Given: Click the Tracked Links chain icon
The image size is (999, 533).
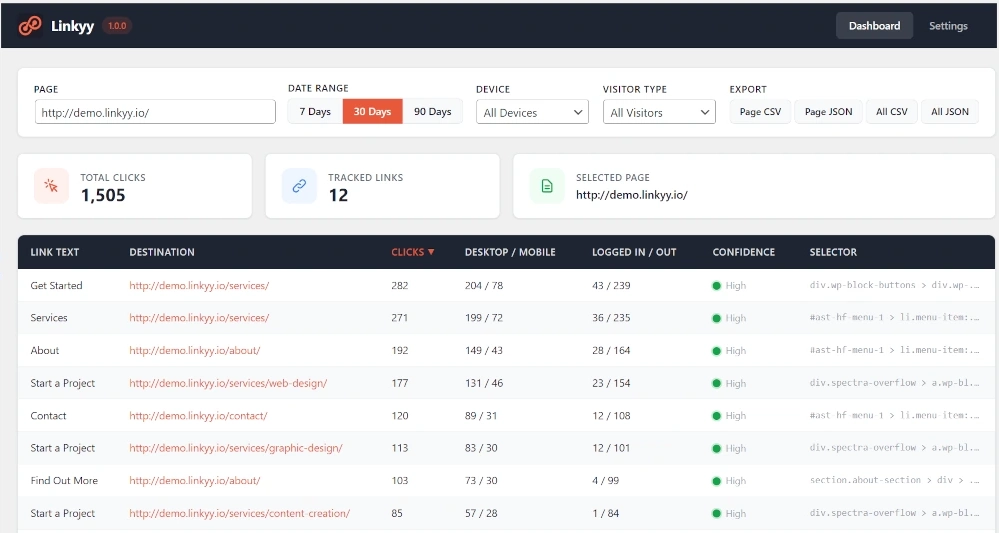Looking at the screenshot, I should tap(299, 186).
